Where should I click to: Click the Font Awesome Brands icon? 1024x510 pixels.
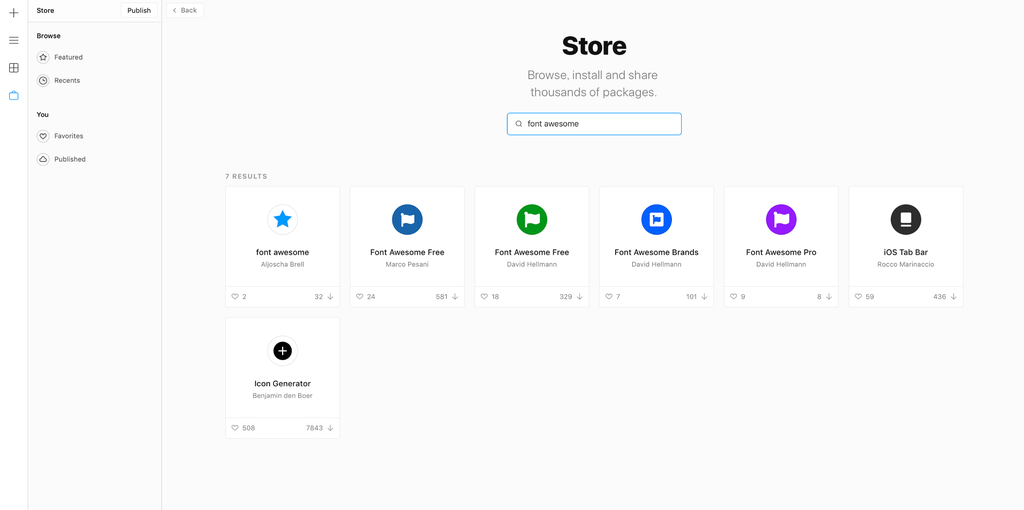tap(656, 219)
